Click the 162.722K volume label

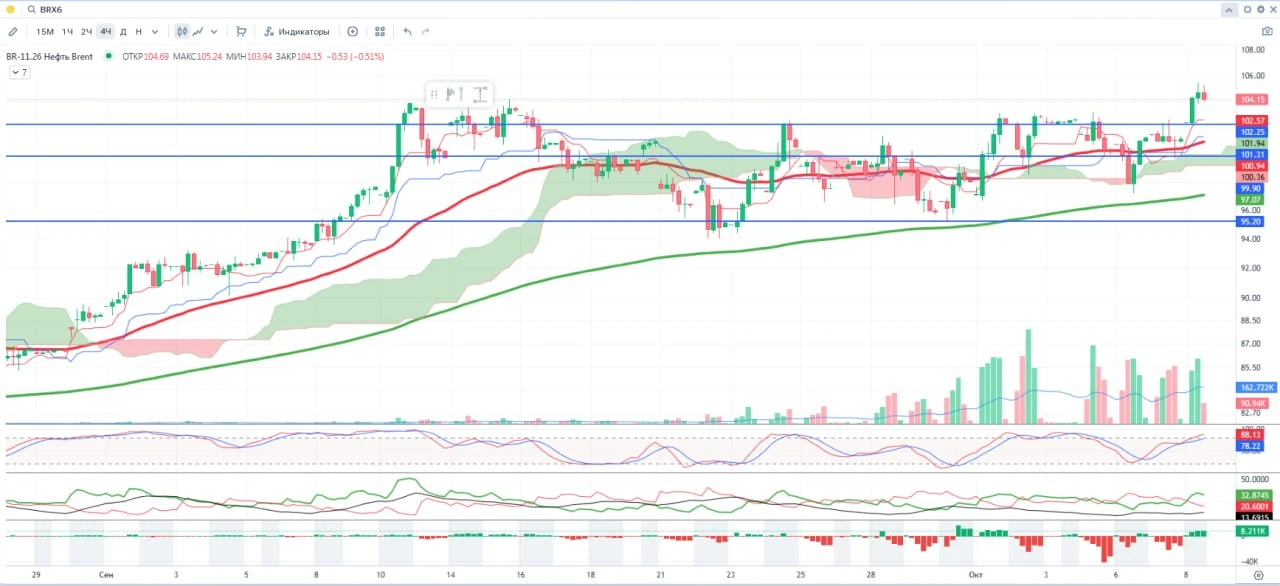[1254, 387]
